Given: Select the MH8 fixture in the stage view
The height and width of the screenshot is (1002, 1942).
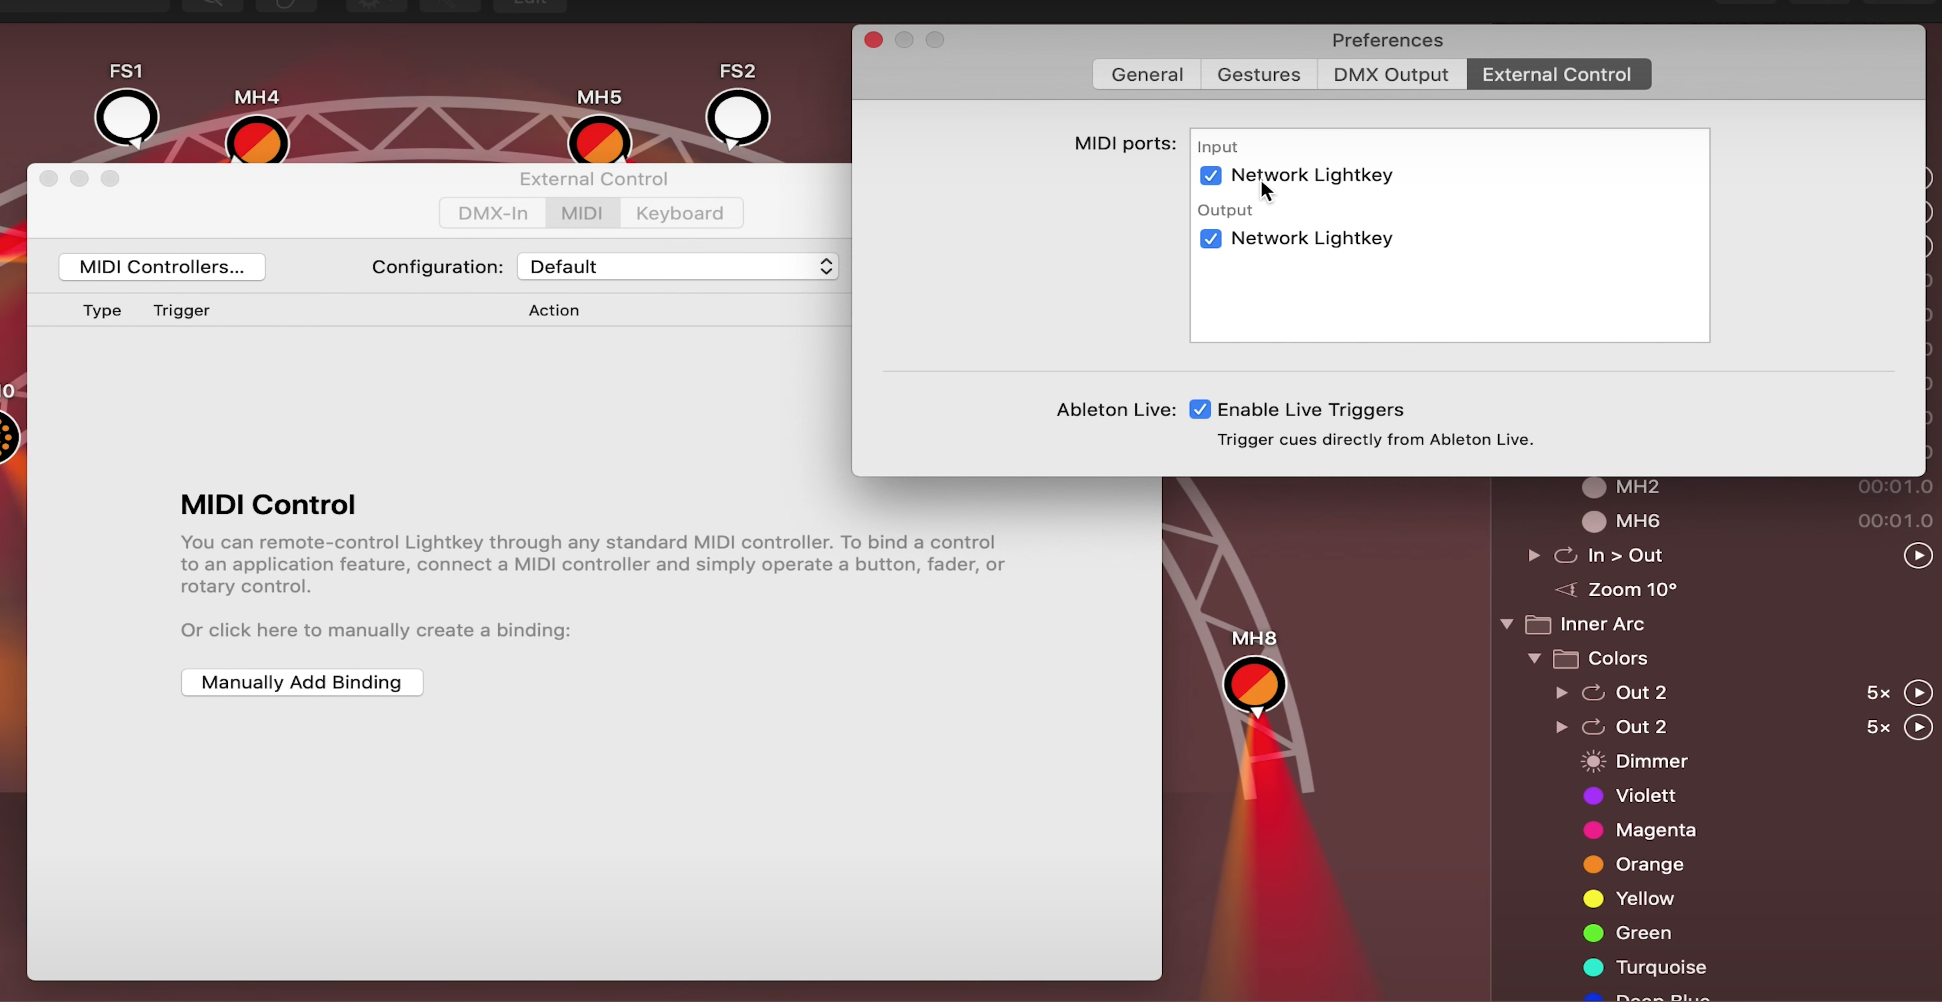Looking at the screenshot, I should (1254, 685).
